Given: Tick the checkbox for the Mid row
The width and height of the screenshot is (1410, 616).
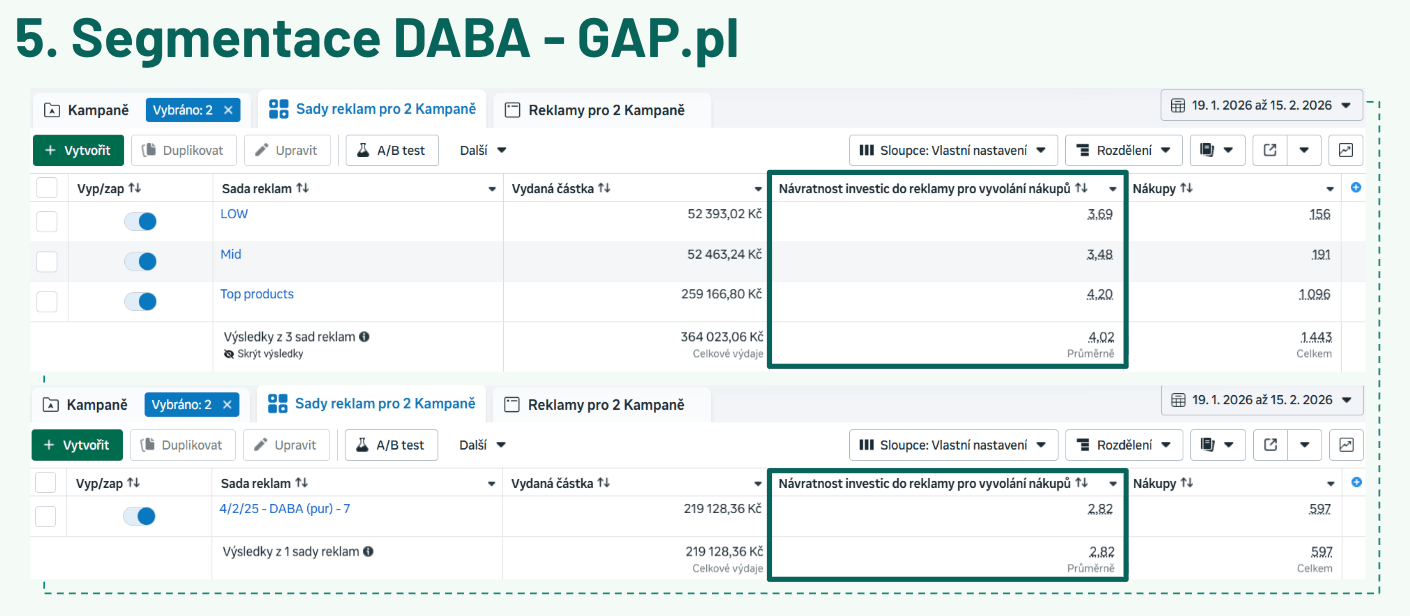Looking at the screenshot, I should coord(47,261).
